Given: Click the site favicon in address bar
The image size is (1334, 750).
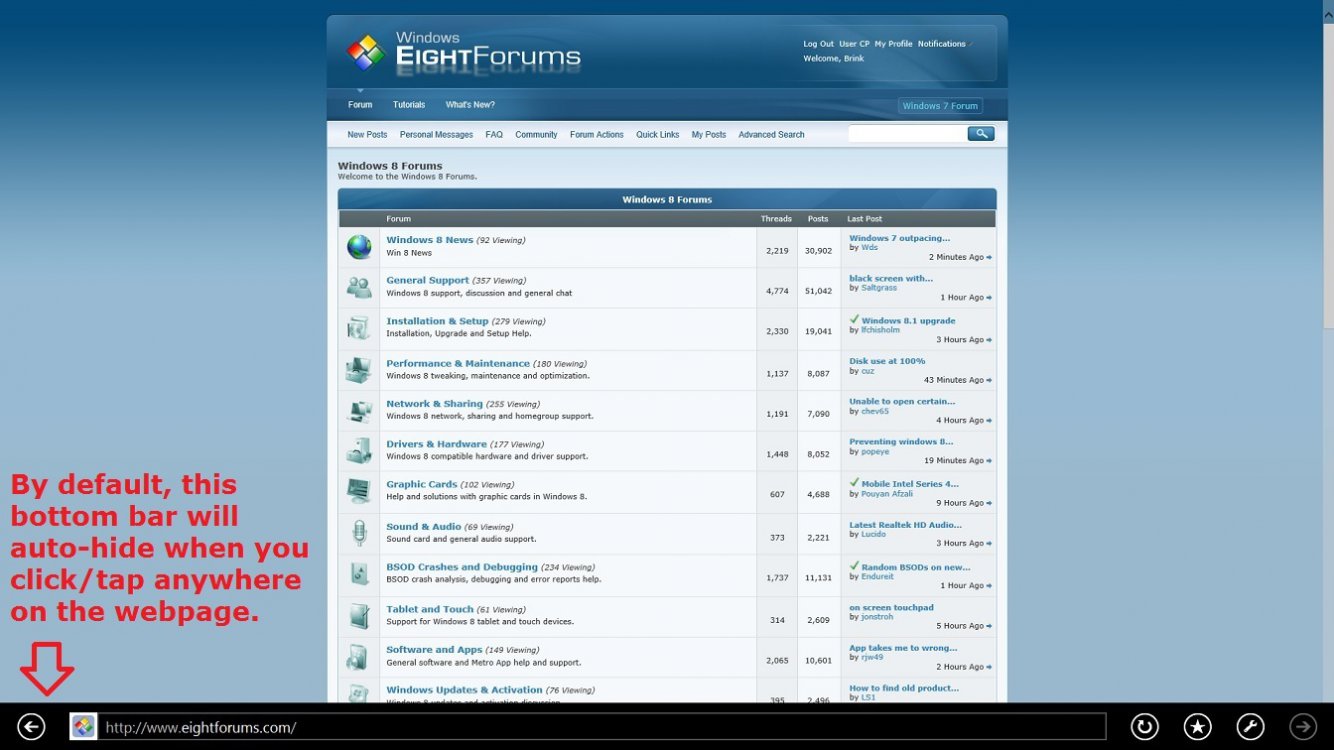Looking at the screenshot, I should click(x=83, y=727).
